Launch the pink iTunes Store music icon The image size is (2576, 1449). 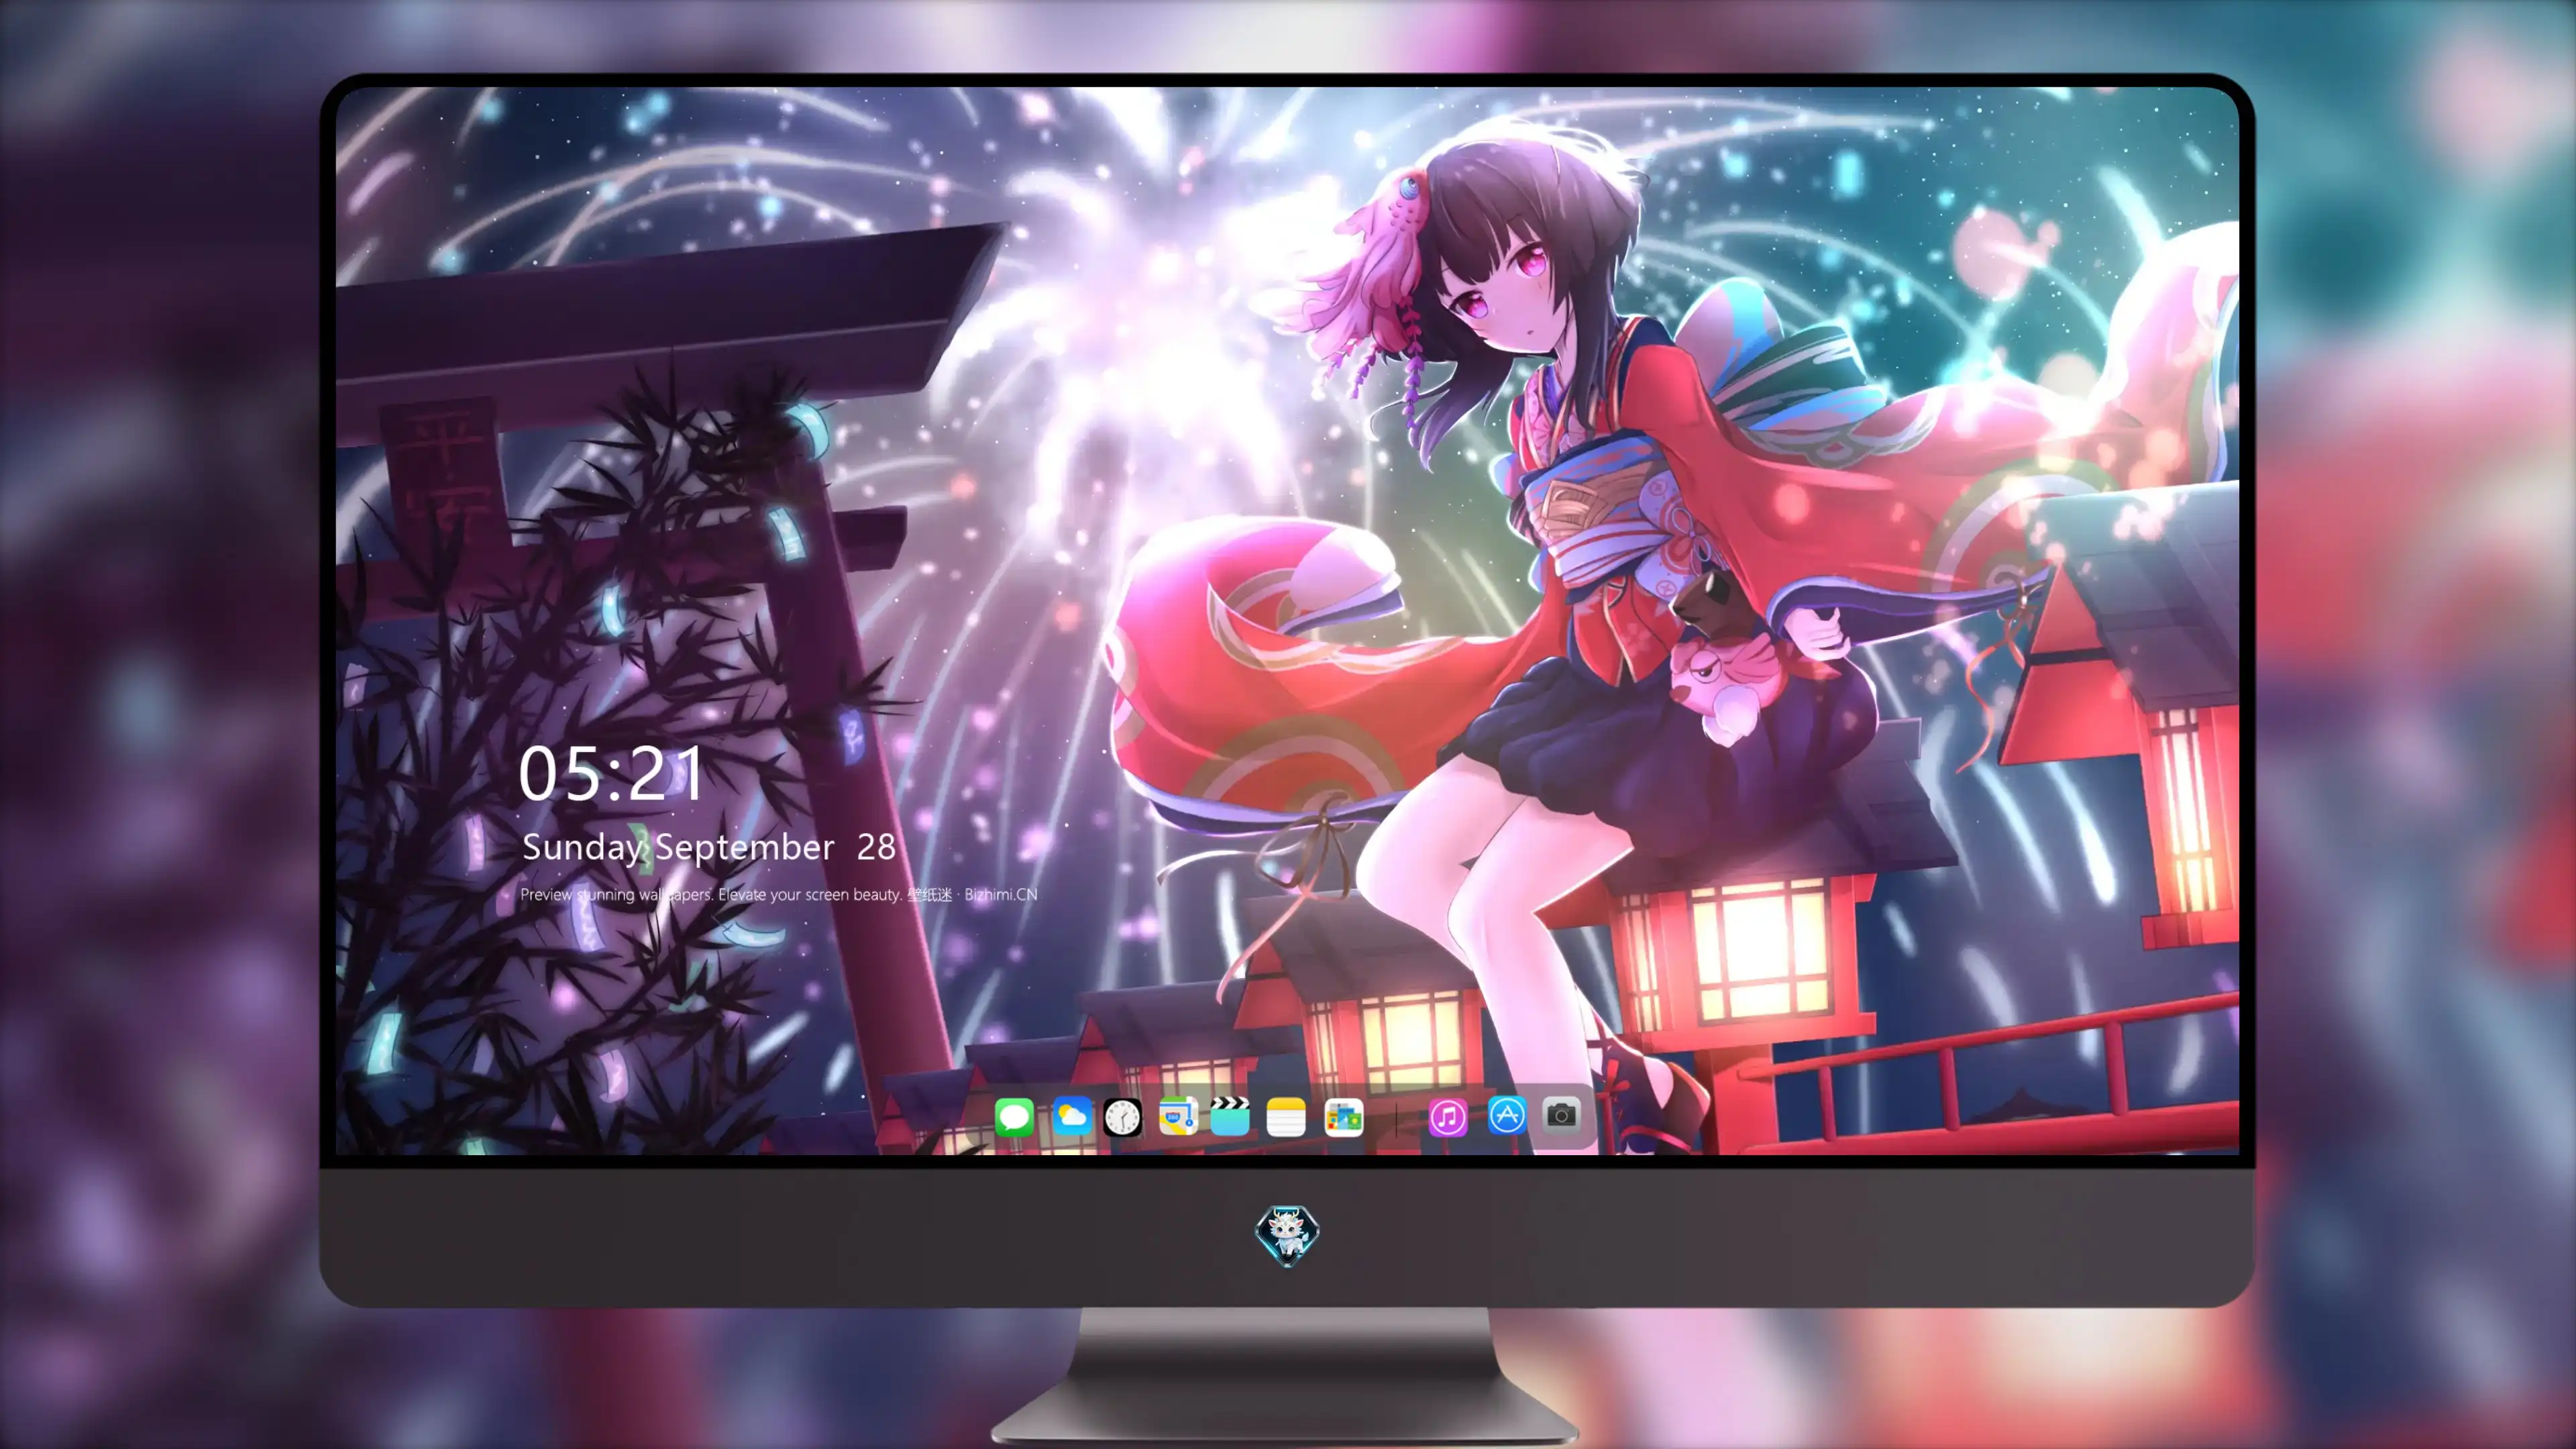point(1448,1117)
